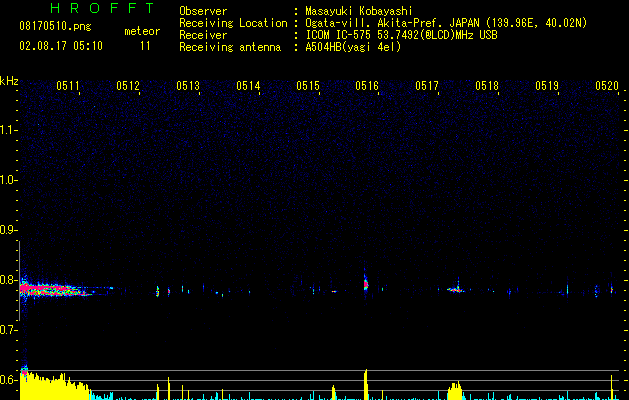
Task: Click the wide yellow intensity block near 0511
Action: click(x=55, y=387)
